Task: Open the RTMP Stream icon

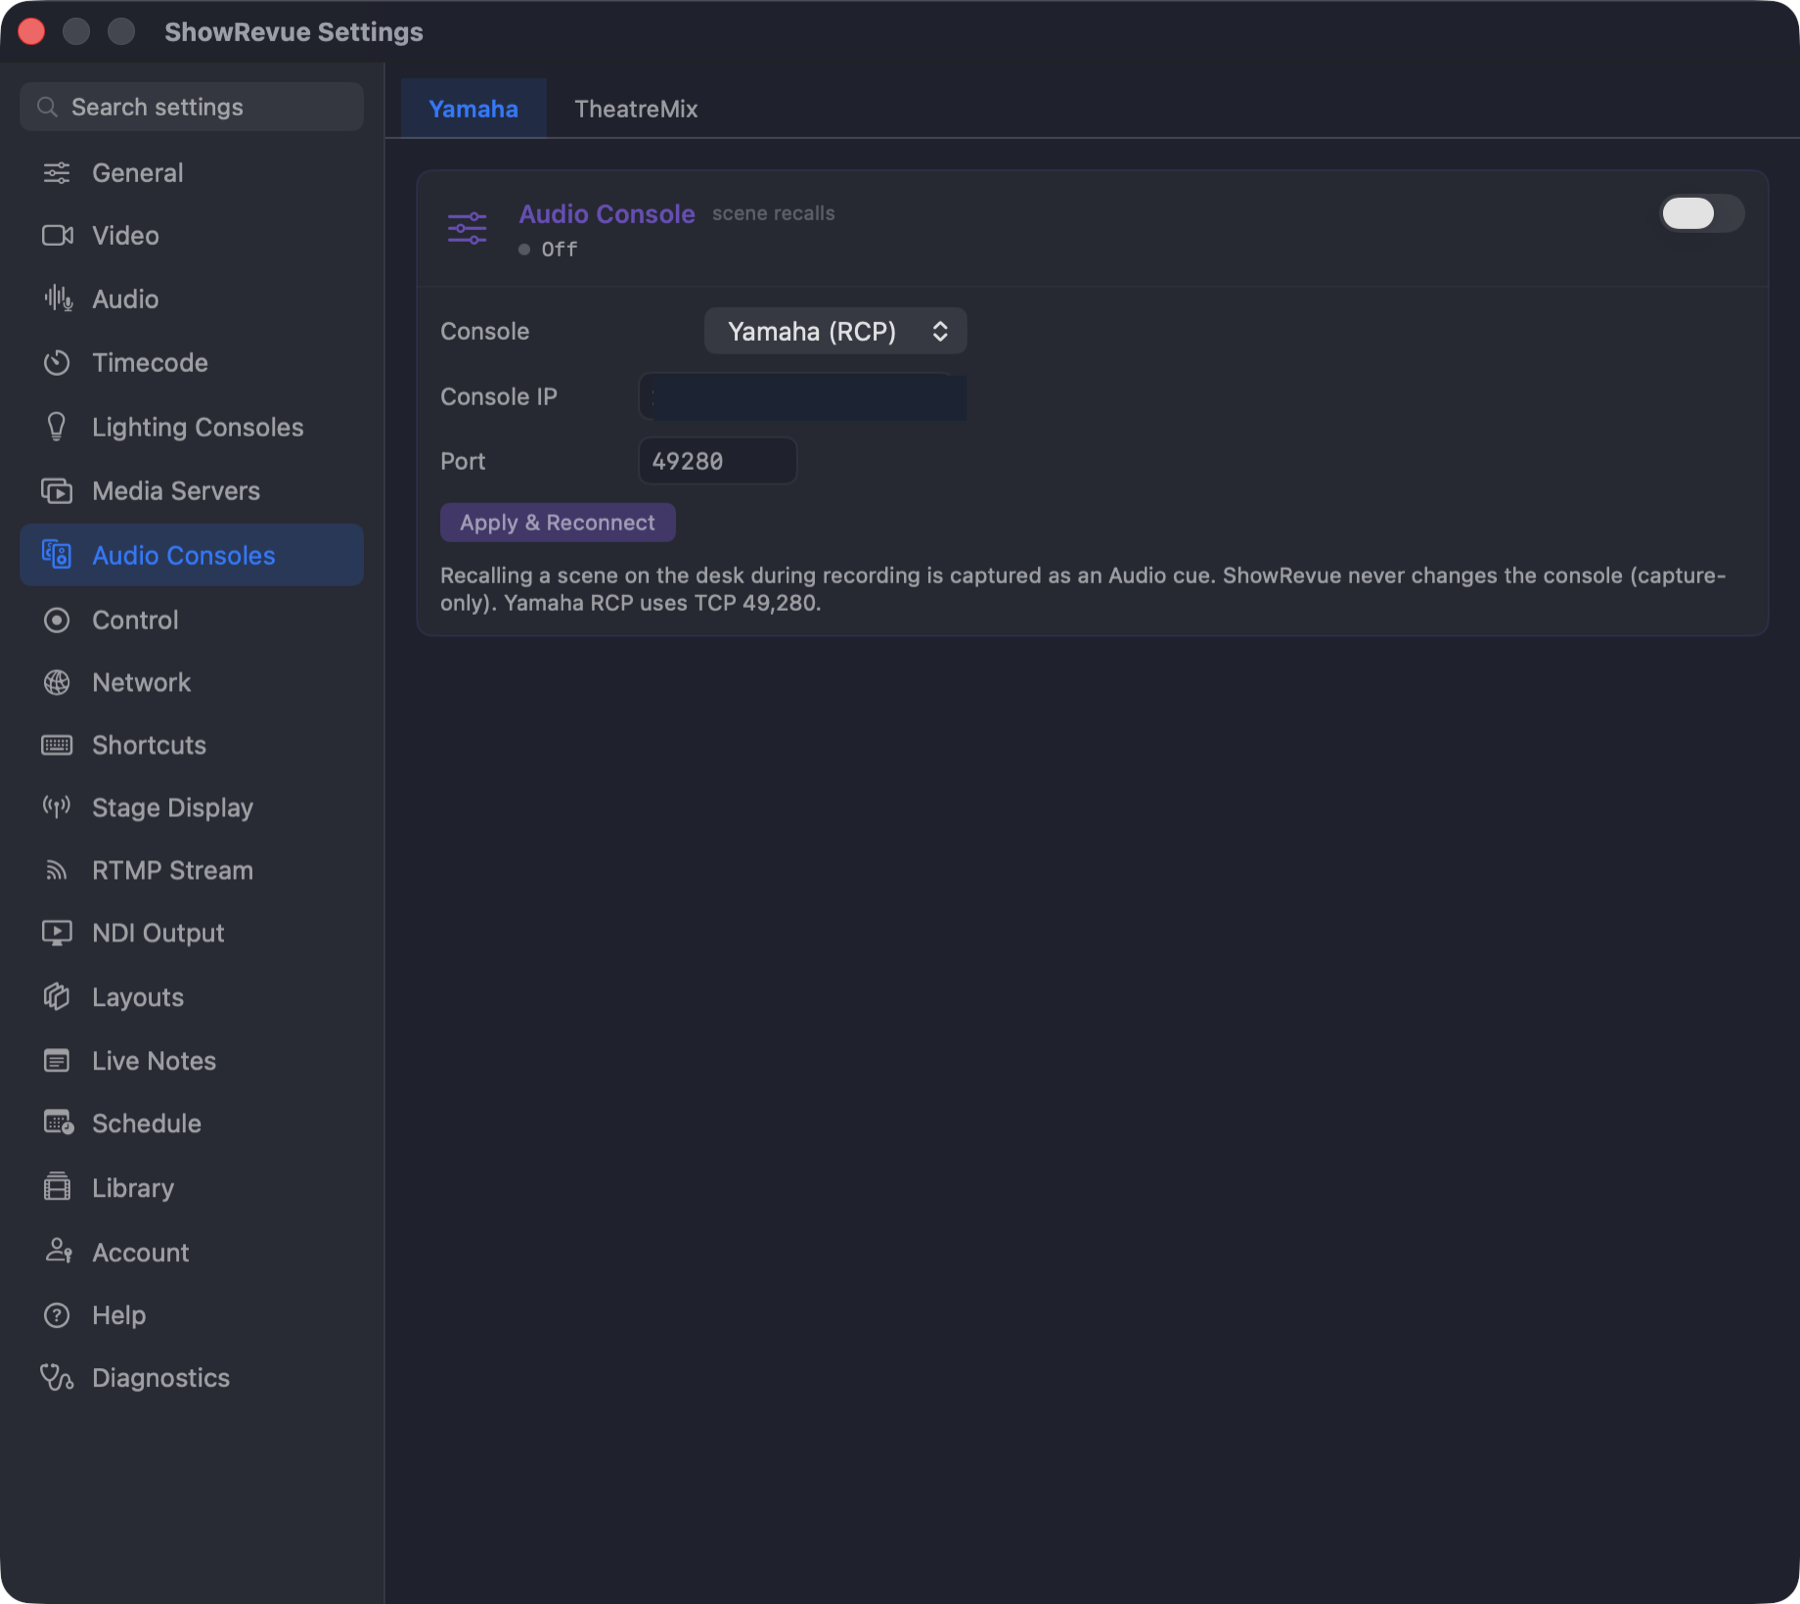Action: (57, 870)
